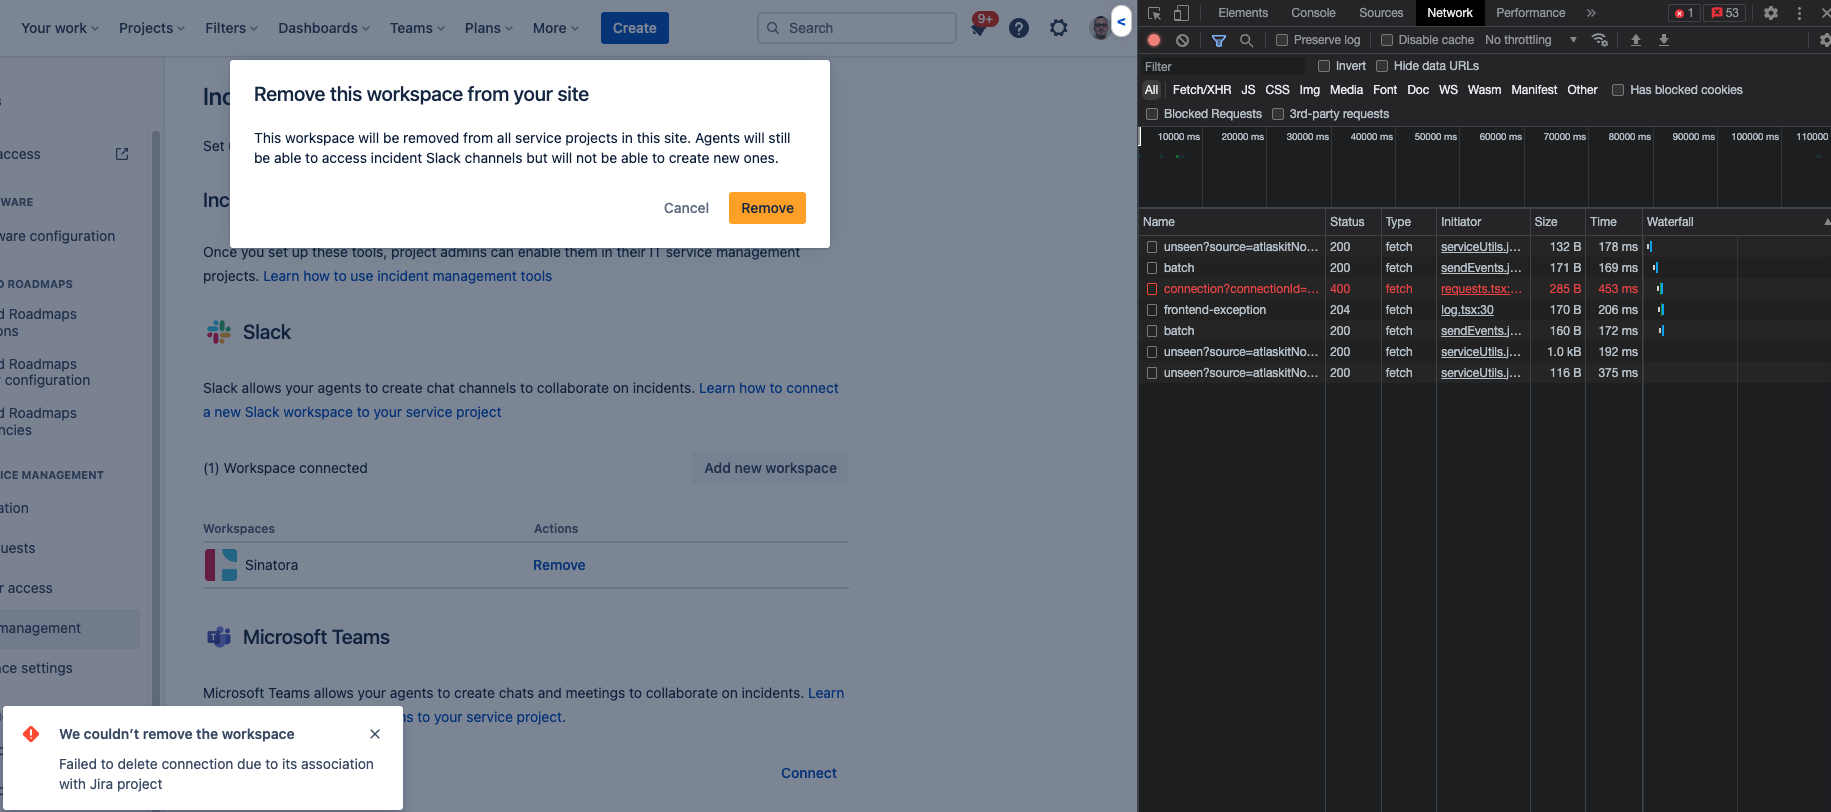Filter requests by JS type

click(1248, 90)
